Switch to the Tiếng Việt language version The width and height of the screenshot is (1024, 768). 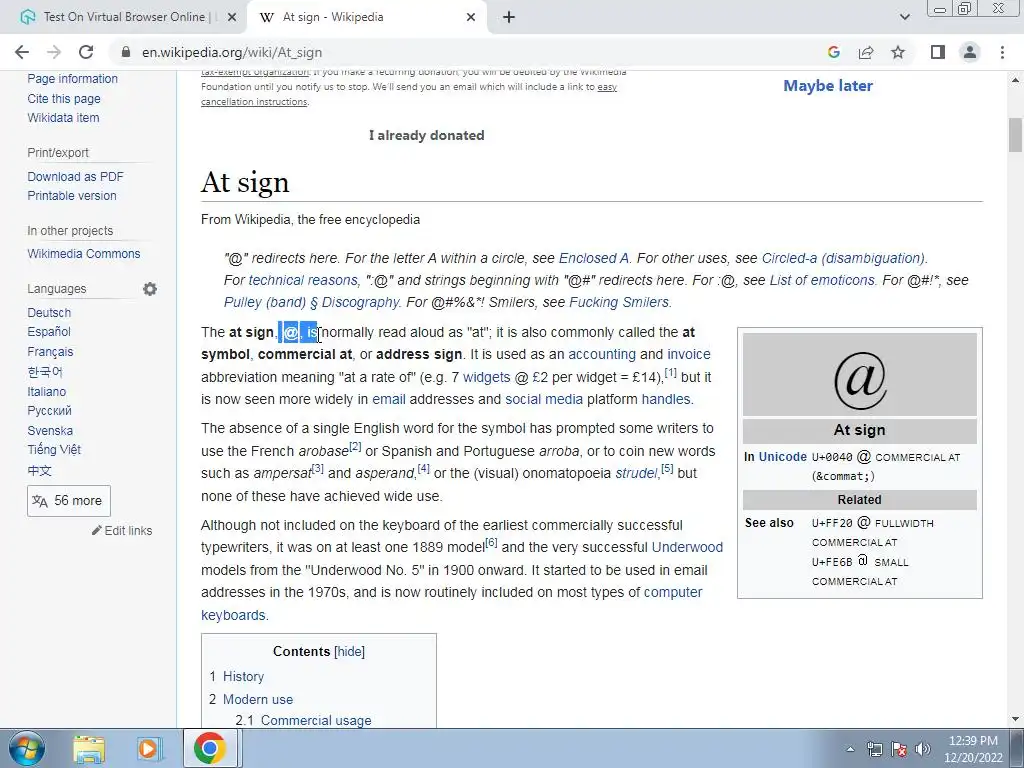pyautogui.click(x=54, y=449)
